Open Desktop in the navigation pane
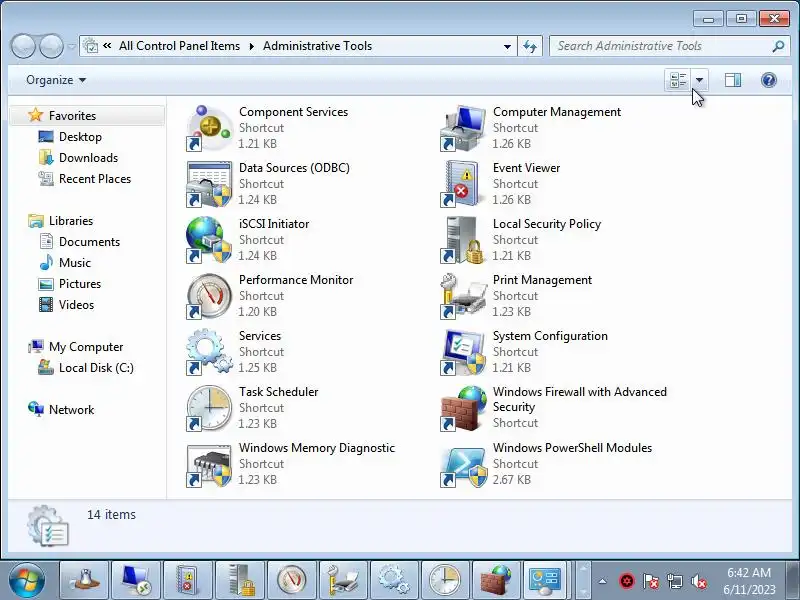 pos(80,137)
